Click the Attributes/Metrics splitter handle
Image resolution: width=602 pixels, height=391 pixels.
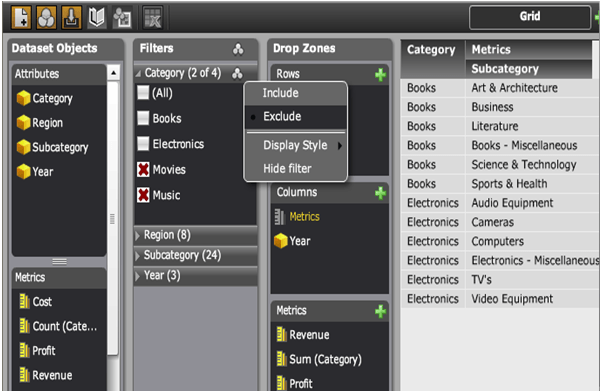(60, 262)
